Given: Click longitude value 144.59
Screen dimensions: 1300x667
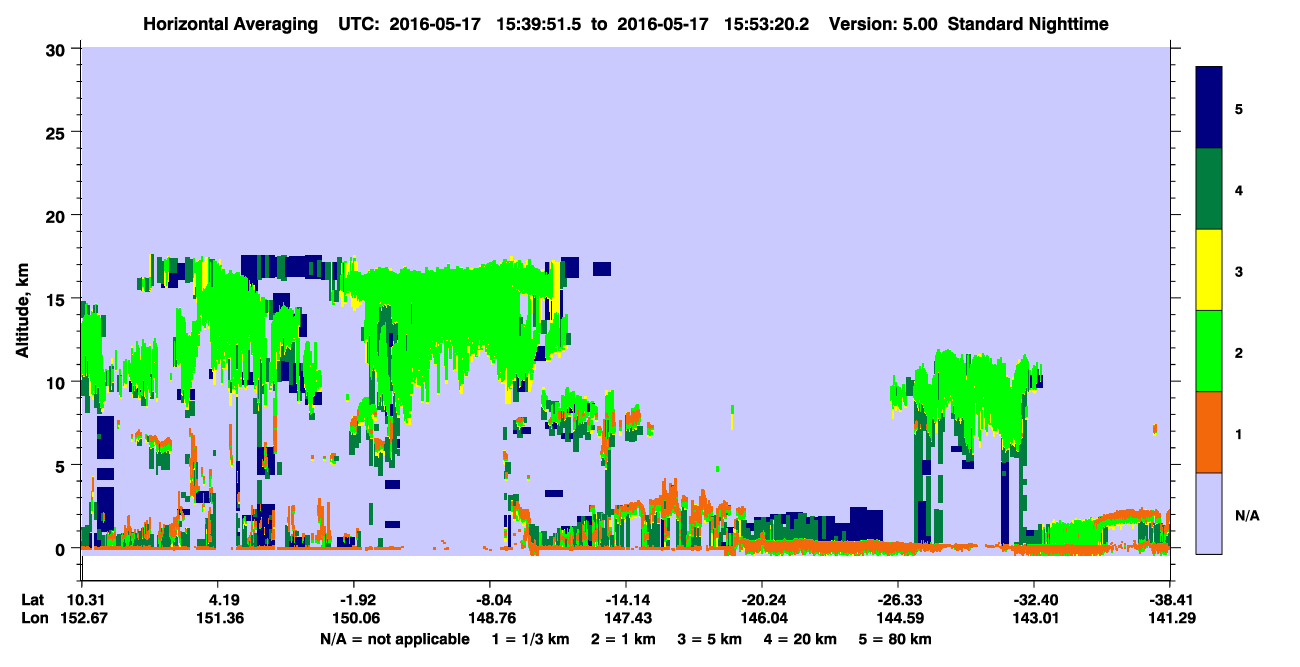Looking at the screenshot, I should coord(898,619).
